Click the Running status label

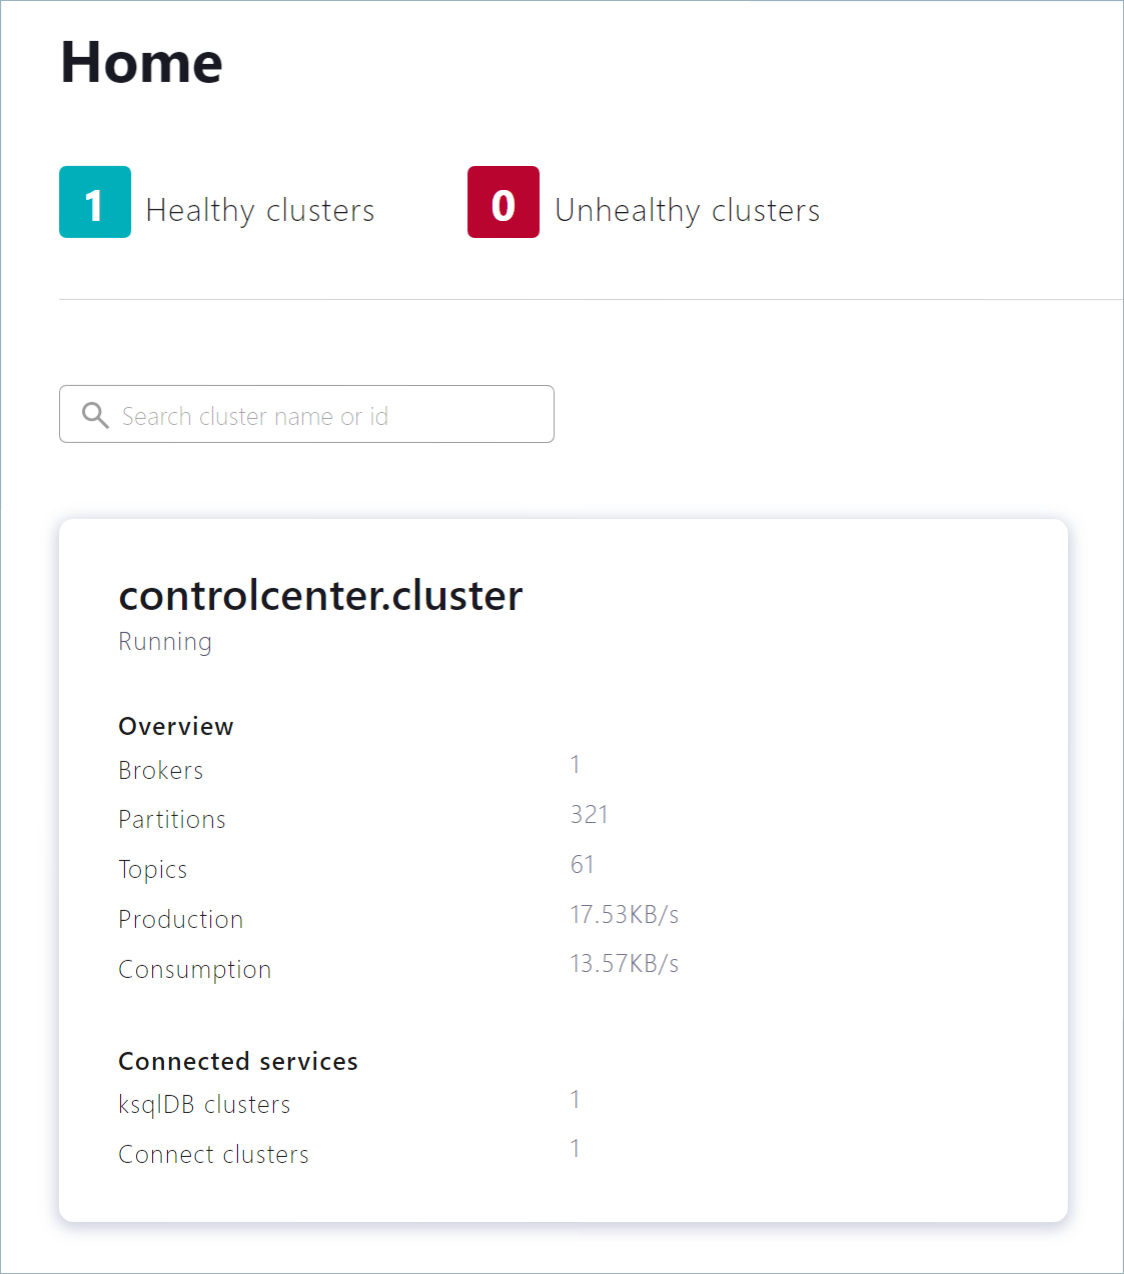[165, 642]
